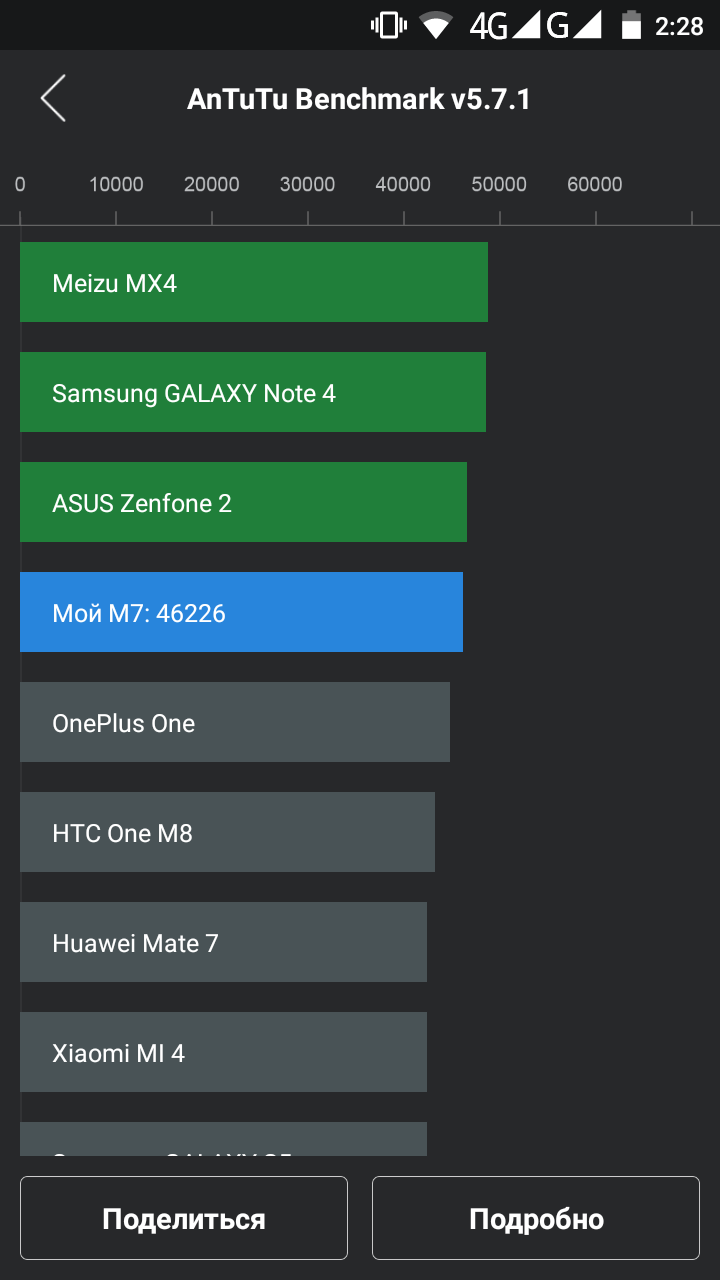Tap the 30000 axis scale label
720x1280 pixels.
pos(307,184)
